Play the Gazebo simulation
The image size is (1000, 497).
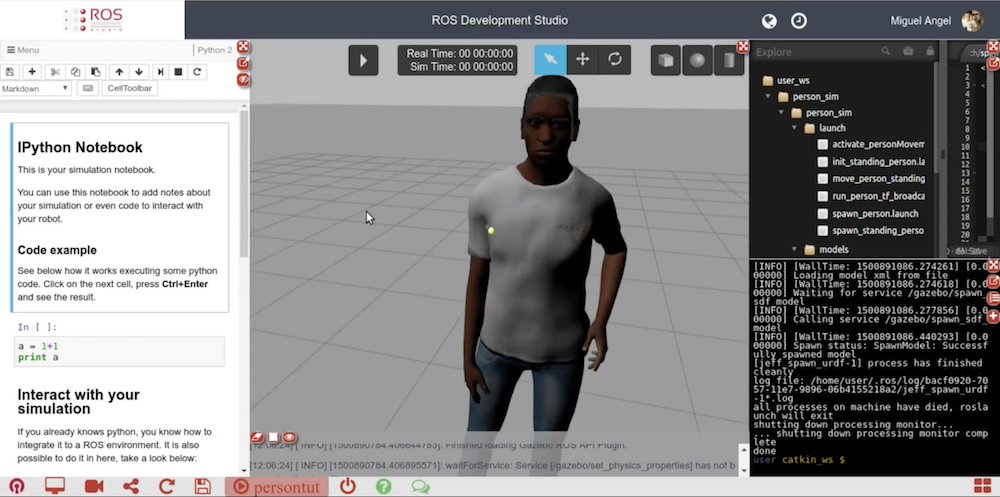363,60
